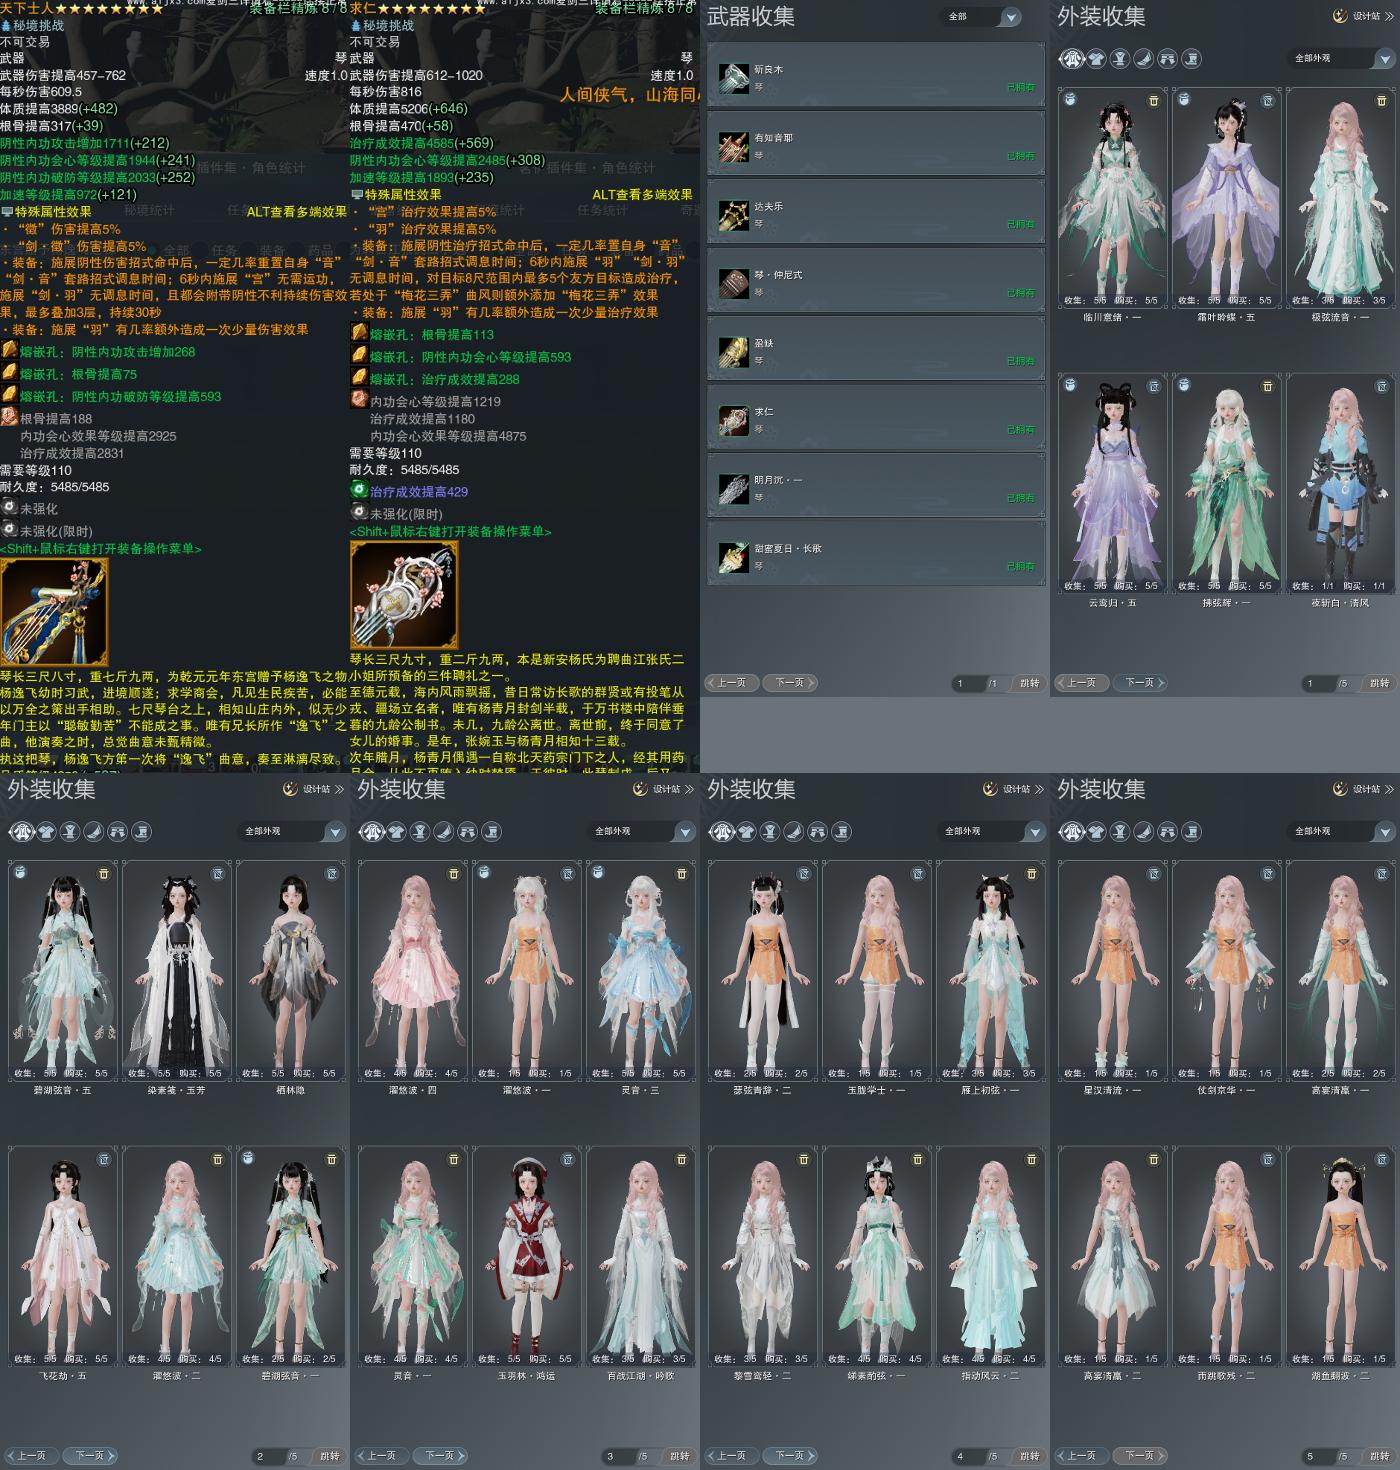Click the page number field showing 2
The image size is (1400, 1470).
(x=269, y=1456)
